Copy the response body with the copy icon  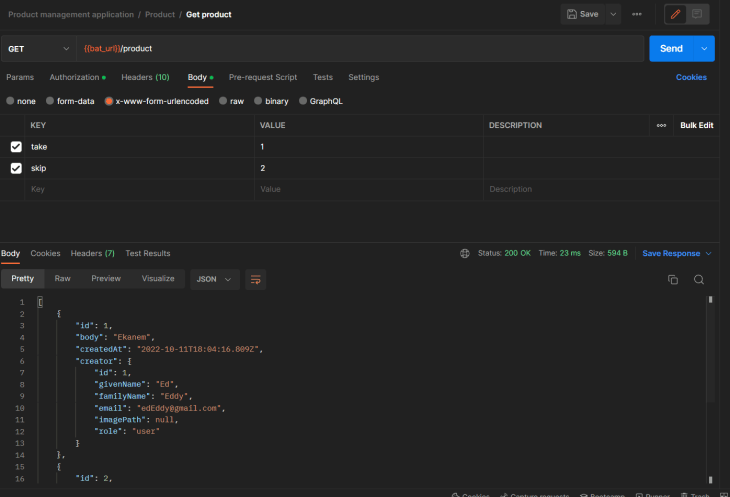pos(673,279)
